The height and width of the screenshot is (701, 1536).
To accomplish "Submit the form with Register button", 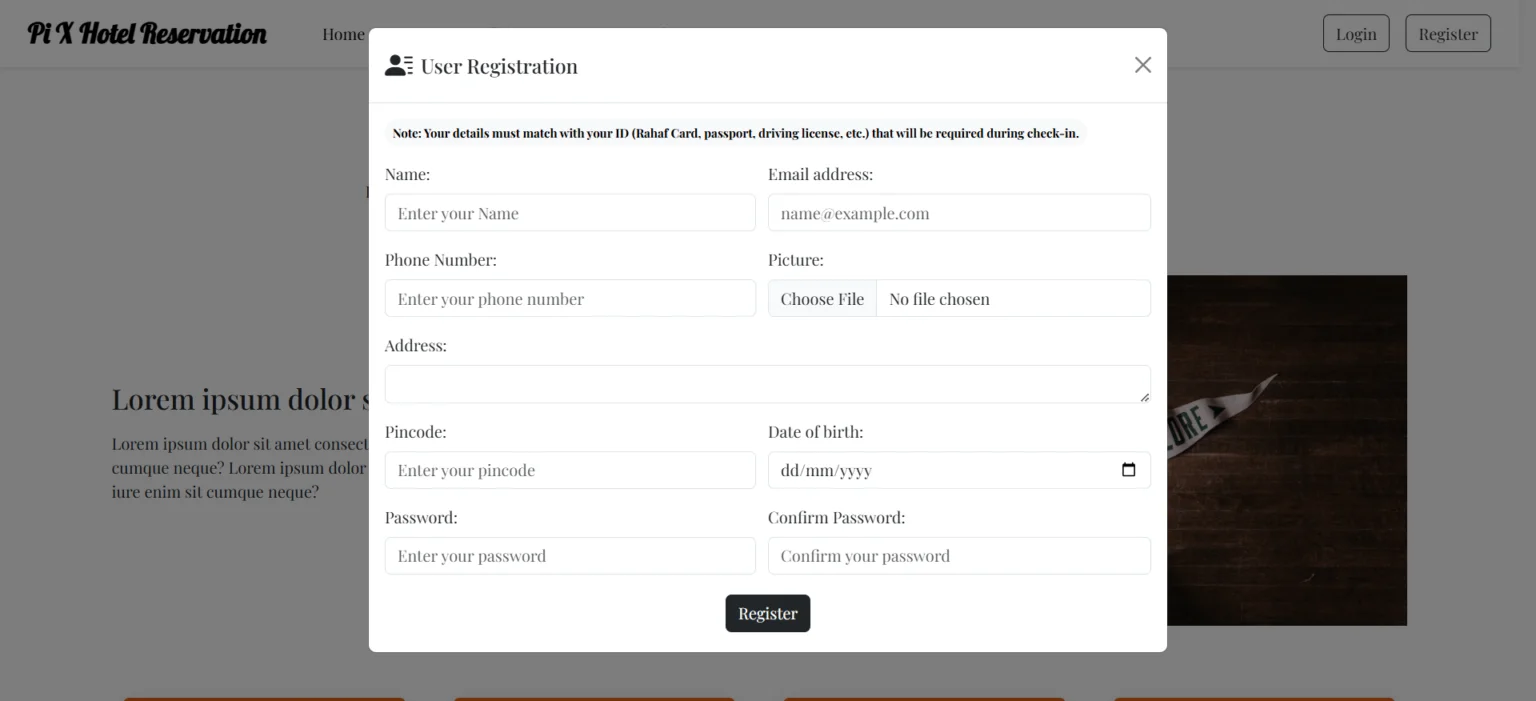I will pyautogui.click(x=768, y=614).
